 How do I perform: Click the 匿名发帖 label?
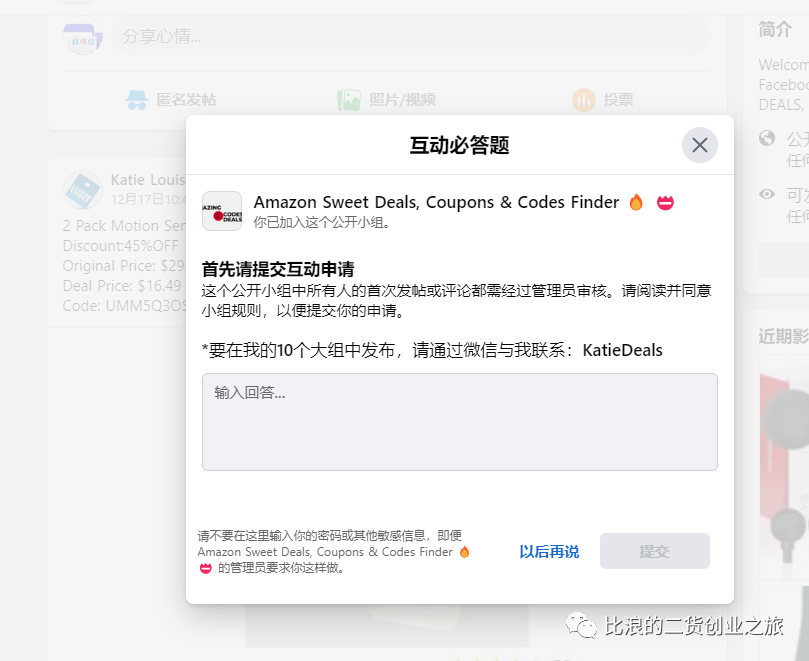coord(186,100)
